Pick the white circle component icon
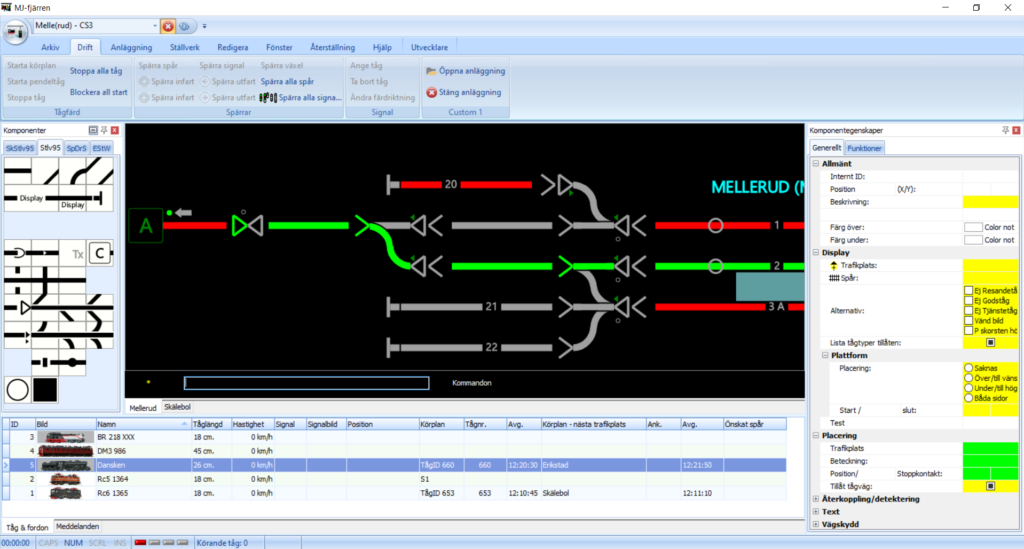 click(17, 388)
